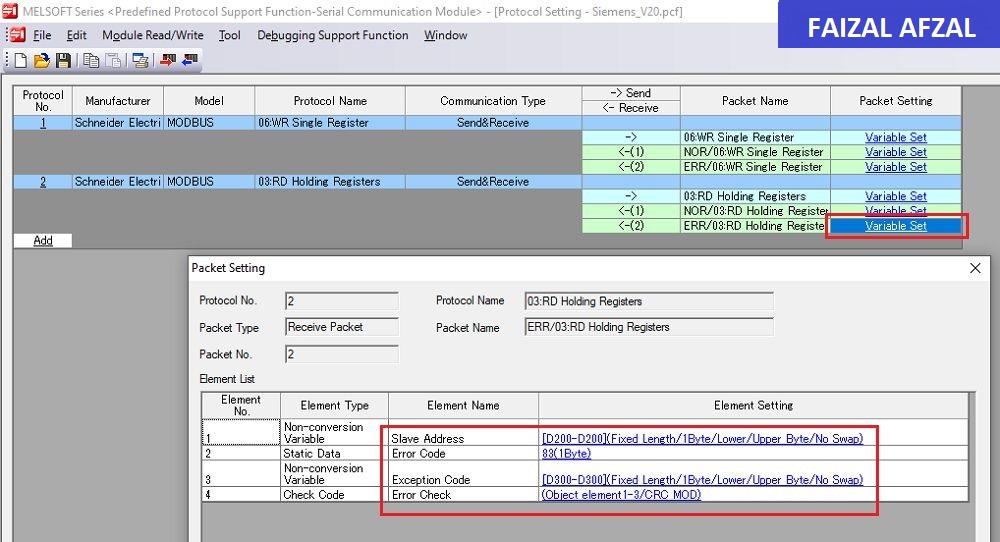Viewport: 1000px width, 542px height.
Task: Click the Open folder toolbar icon
Action: point(41,61)
